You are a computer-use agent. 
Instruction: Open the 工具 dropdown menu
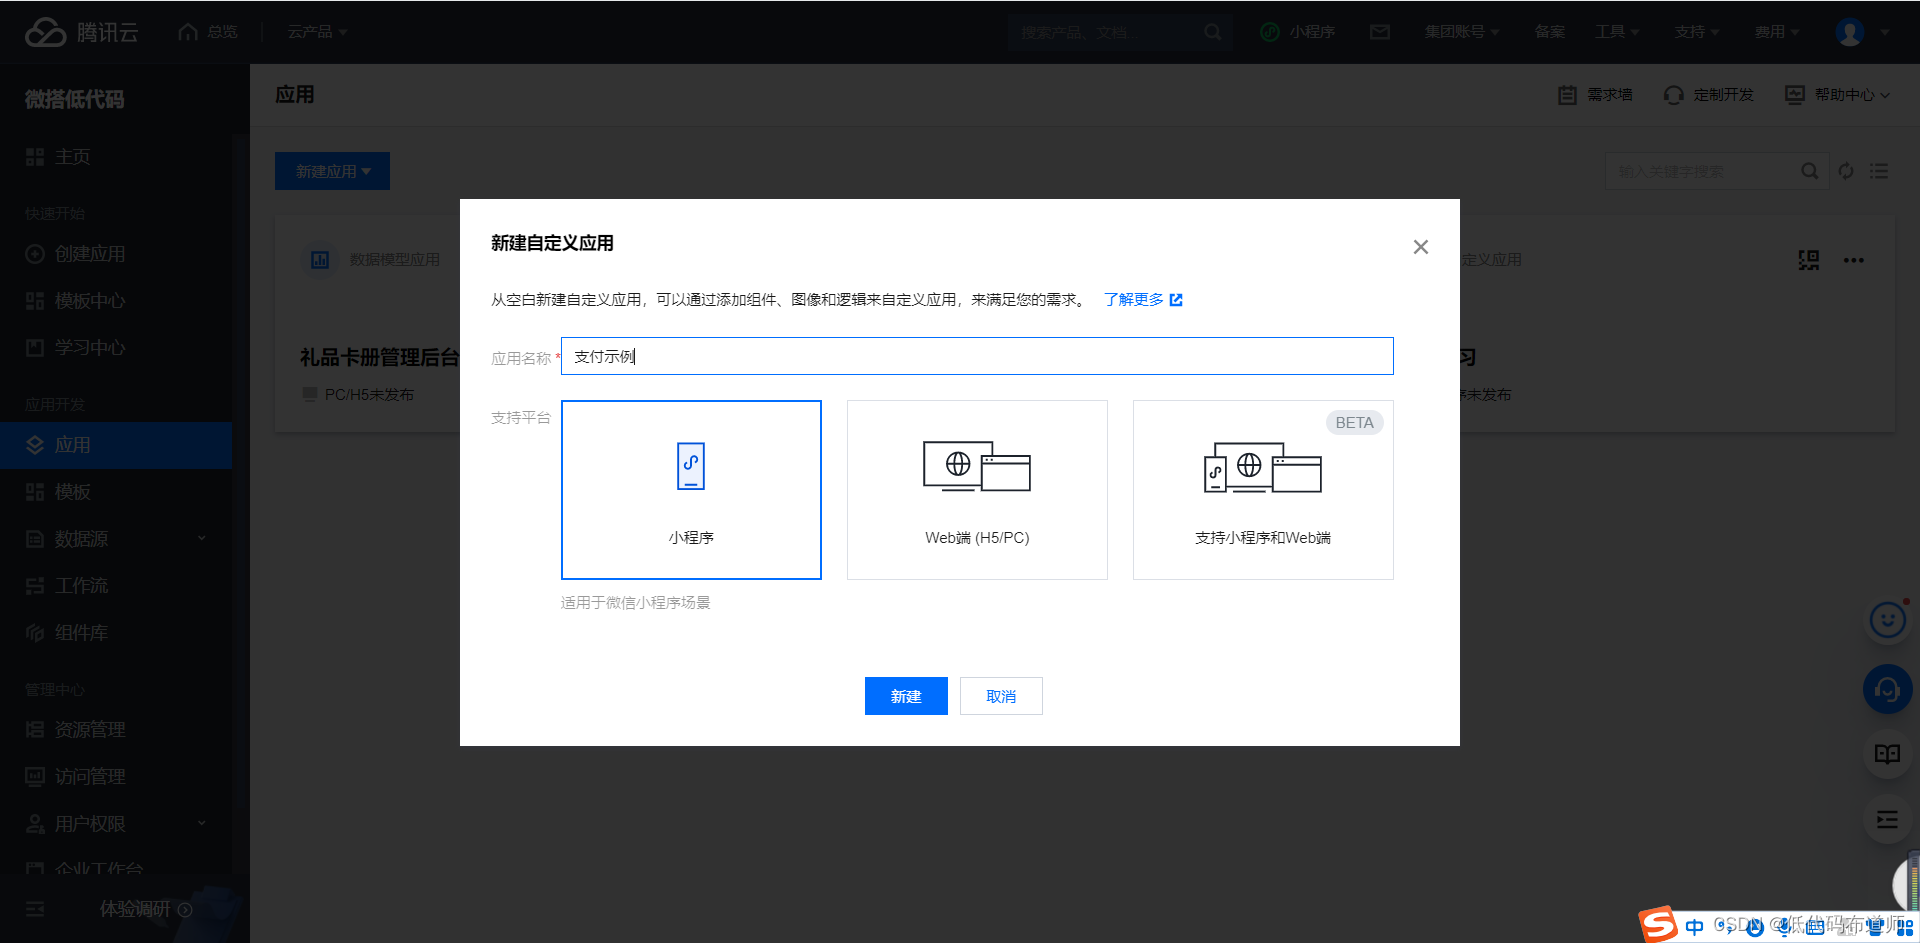1617,32
